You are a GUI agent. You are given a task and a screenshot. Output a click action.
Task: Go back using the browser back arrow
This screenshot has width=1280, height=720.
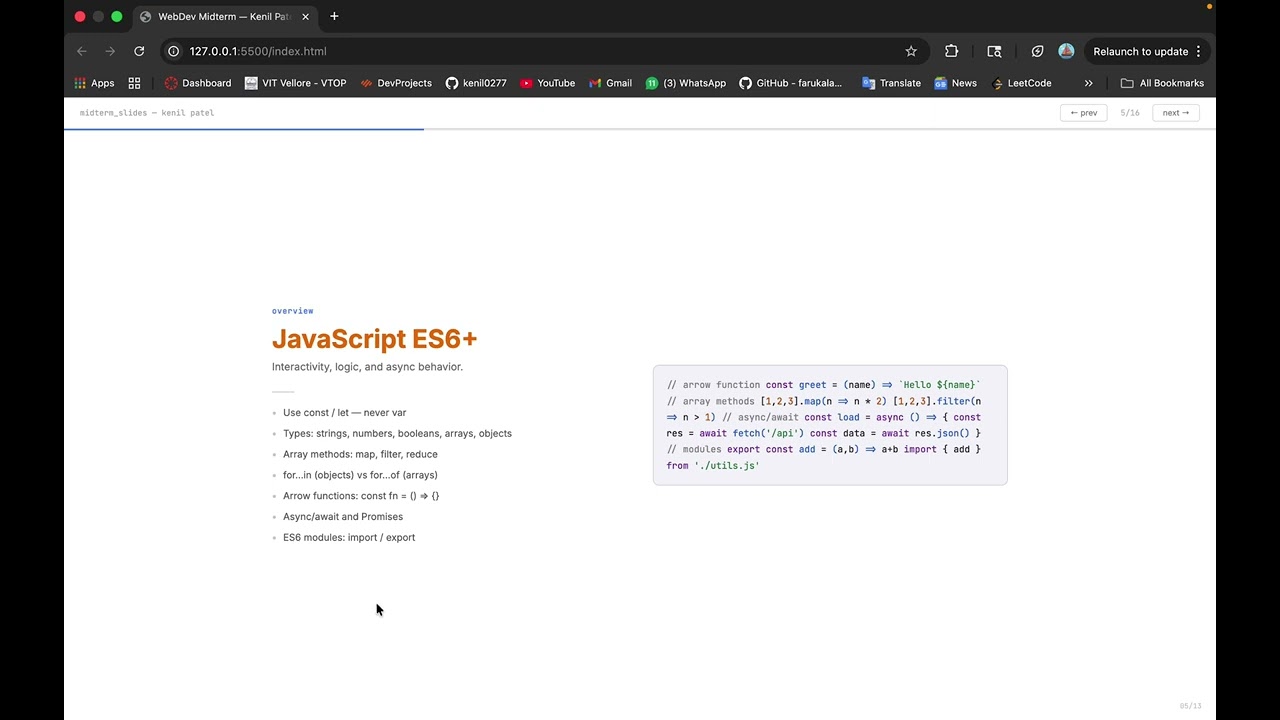pyautogui.click(x=82, y=51)
